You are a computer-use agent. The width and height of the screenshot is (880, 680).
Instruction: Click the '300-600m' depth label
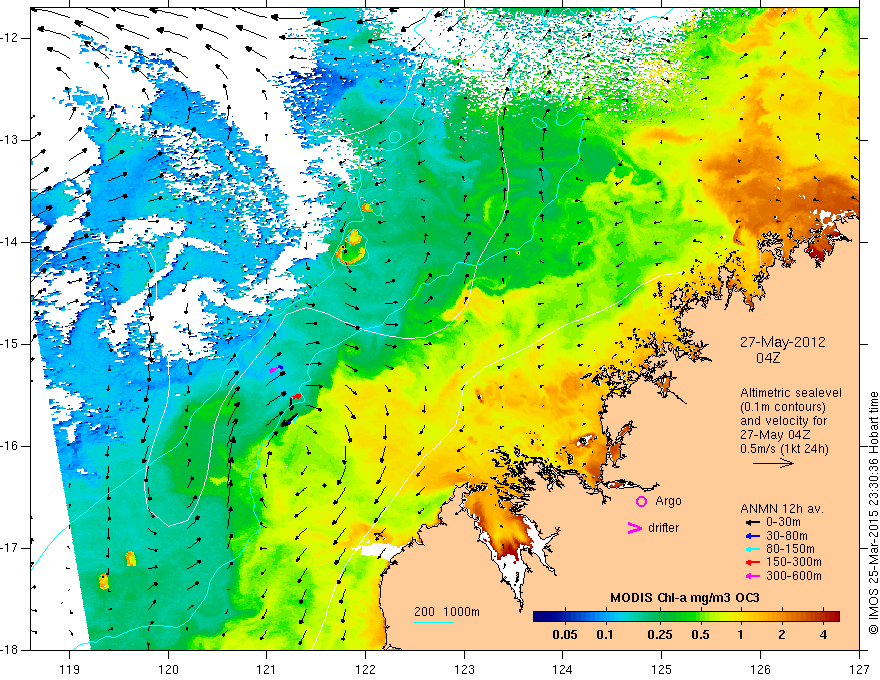794,576
